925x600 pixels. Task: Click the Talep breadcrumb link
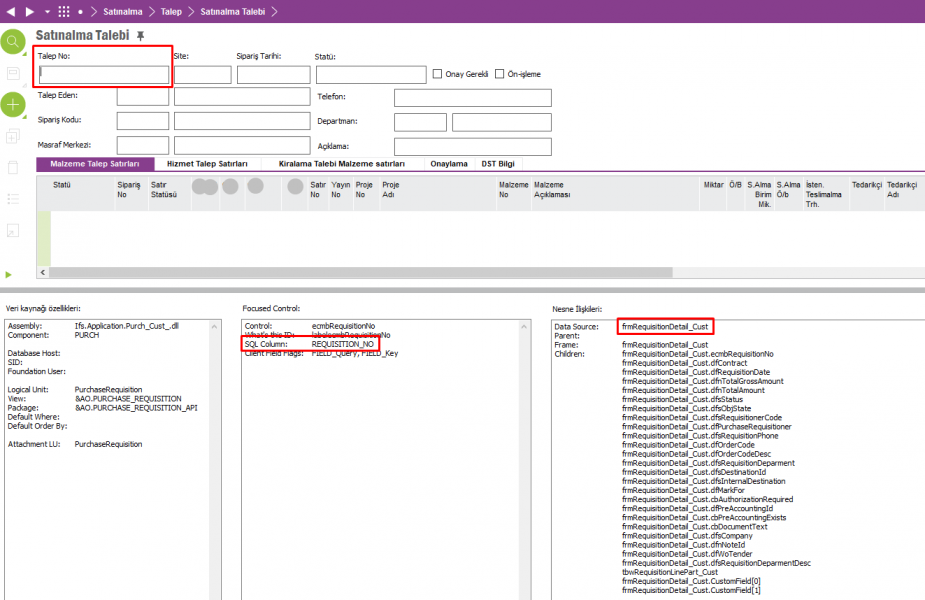[171, 11]
